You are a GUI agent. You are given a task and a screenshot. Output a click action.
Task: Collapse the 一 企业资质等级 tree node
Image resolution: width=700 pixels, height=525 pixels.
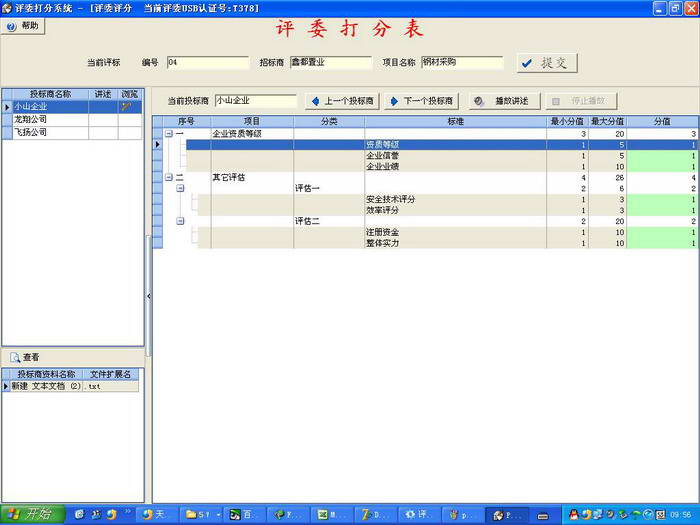point(168,133)
